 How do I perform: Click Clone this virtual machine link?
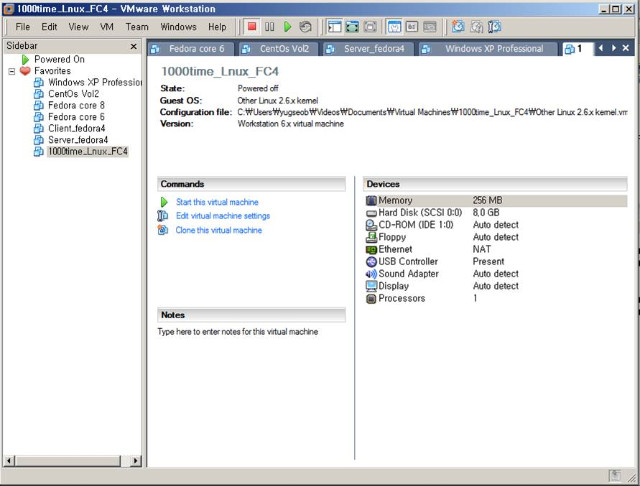(219, 230)
